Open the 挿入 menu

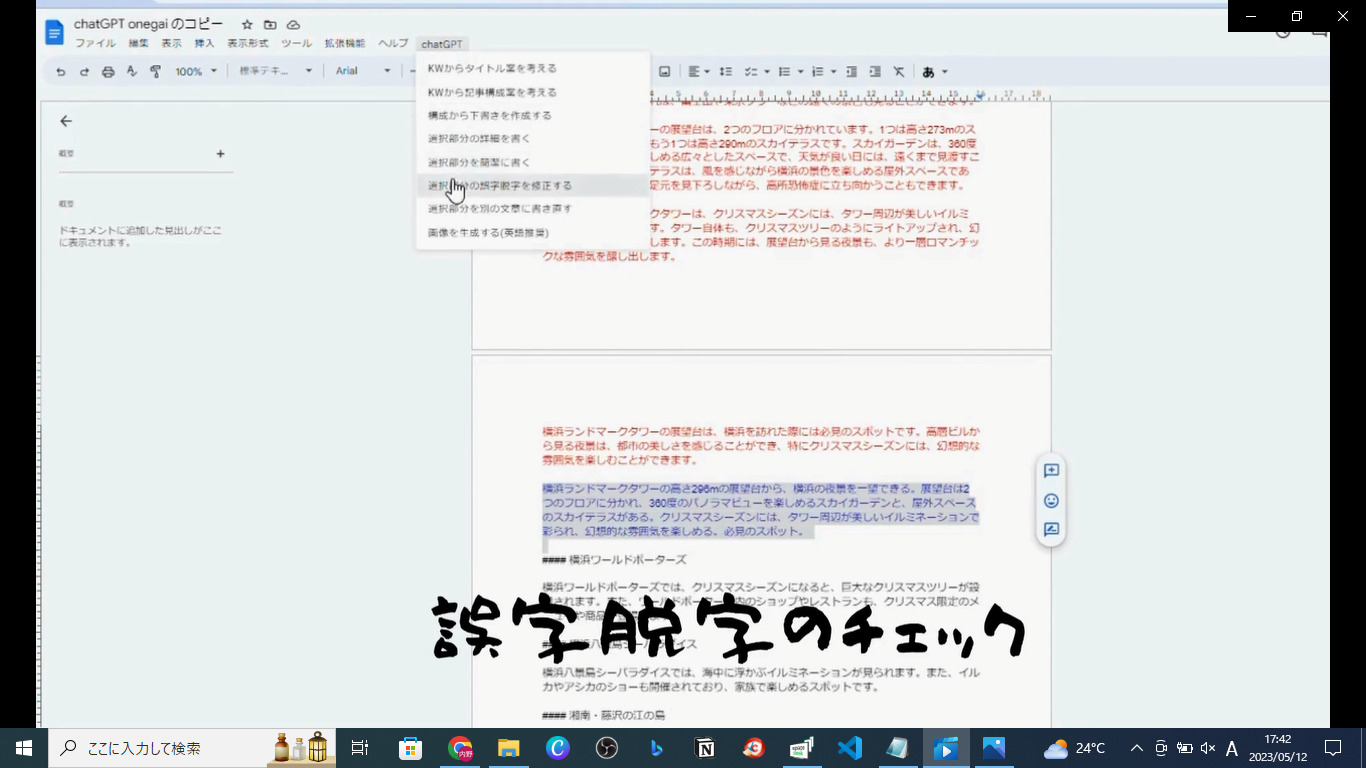pyautogui.click(x=204, y=44)
